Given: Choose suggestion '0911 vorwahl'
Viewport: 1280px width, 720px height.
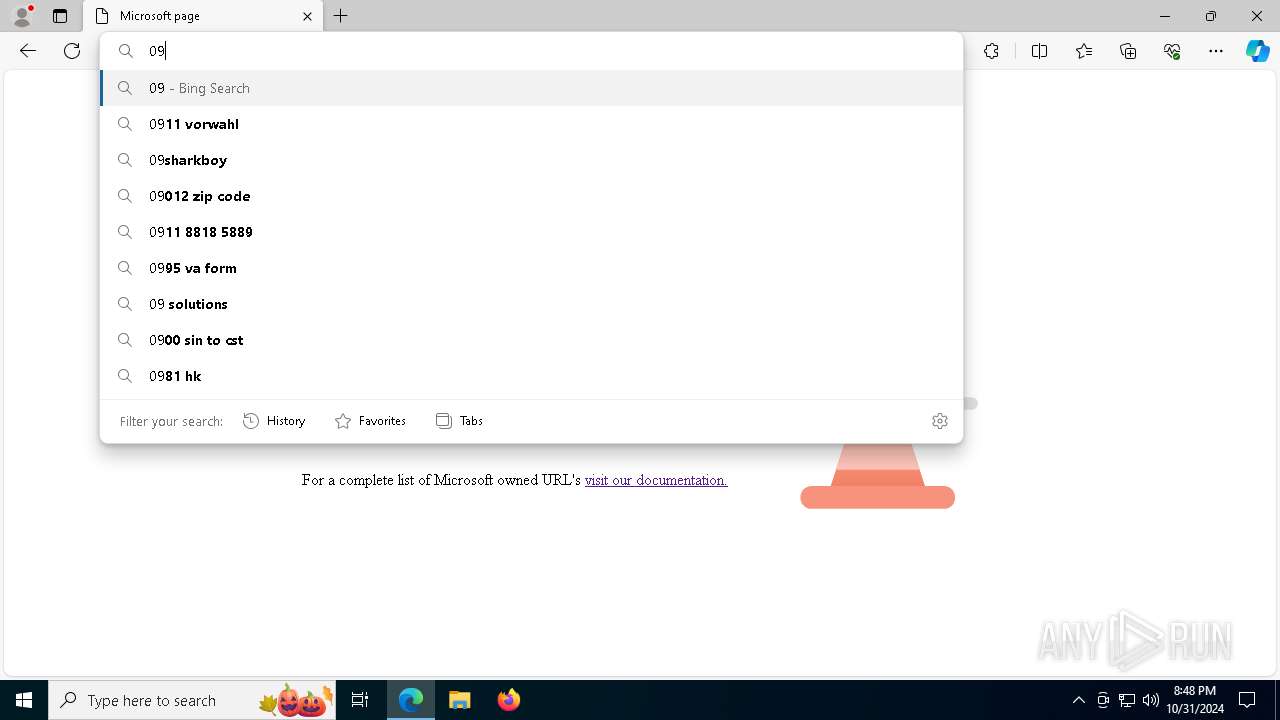Looking at the screenshot, I should 531,124.
